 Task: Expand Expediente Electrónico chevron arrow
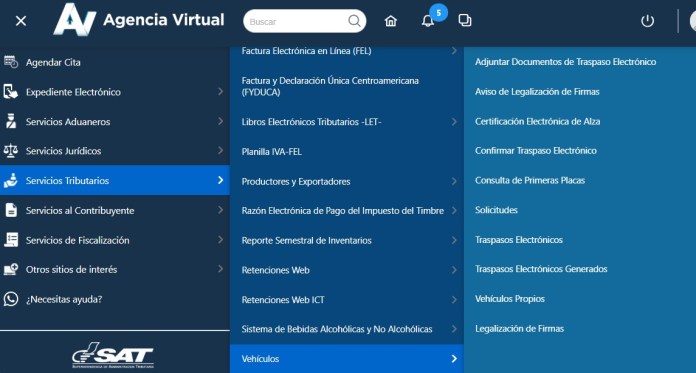tap(220, 91)
